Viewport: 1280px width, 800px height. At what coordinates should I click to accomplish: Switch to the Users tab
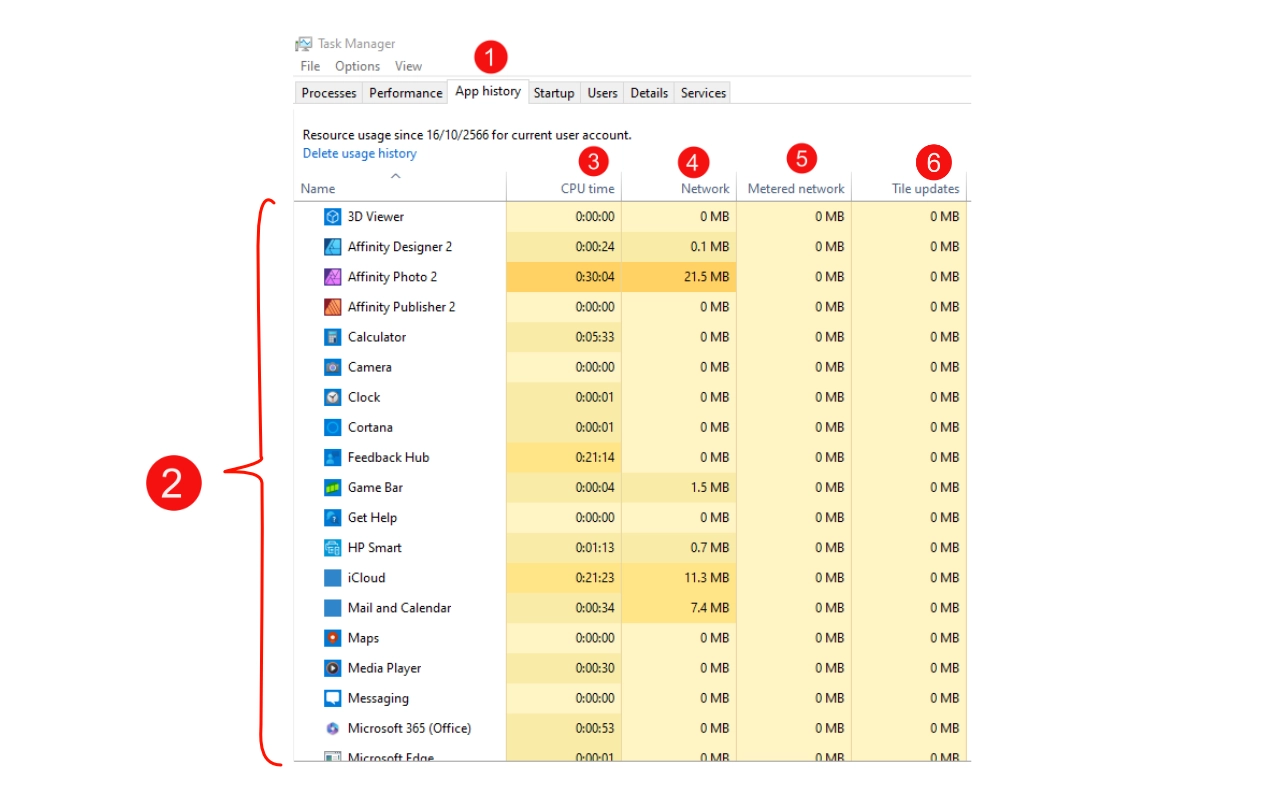pyautogui.click(x=602, y=93)
